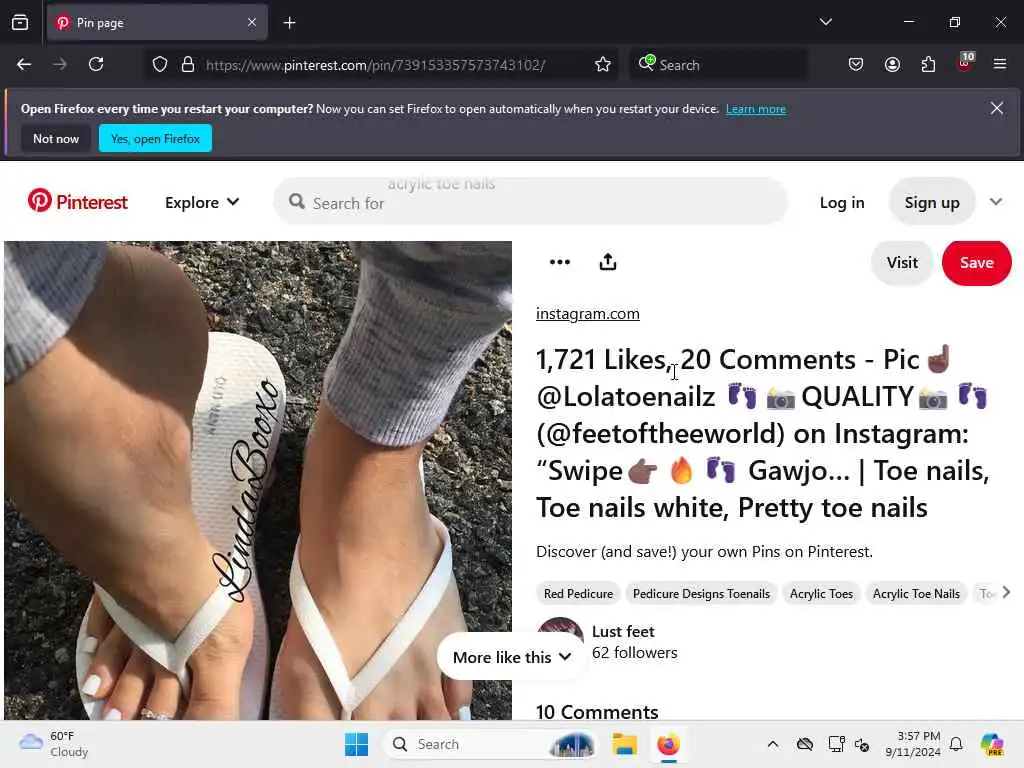The width and height of the screenshot is (1024, 768).
Task: Dismiss Firefox startup notification bar
Action: (x=997, y=108)
